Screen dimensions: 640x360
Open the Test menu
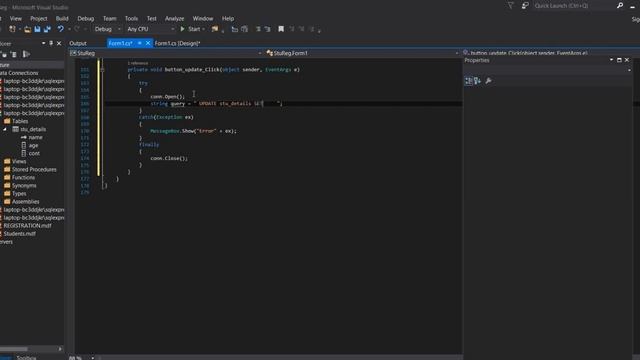pos(151,19)
